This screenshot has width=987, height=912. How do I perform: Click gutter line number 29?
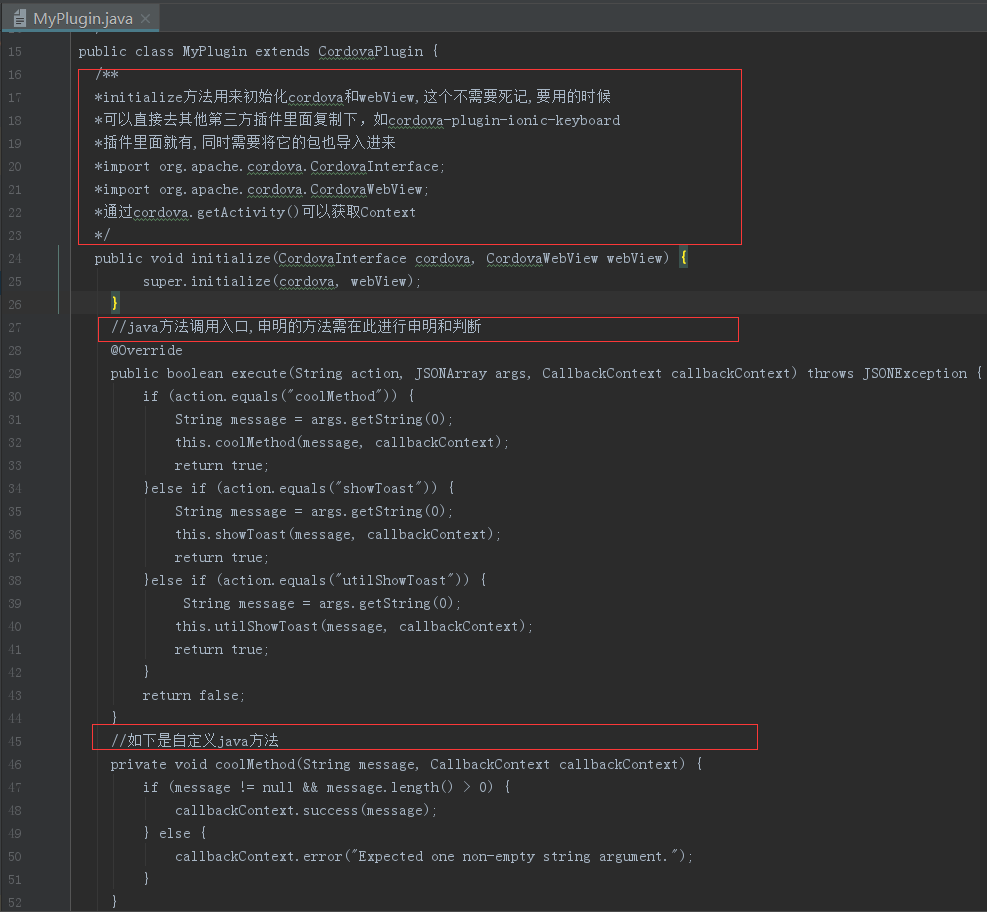point(14,374)
